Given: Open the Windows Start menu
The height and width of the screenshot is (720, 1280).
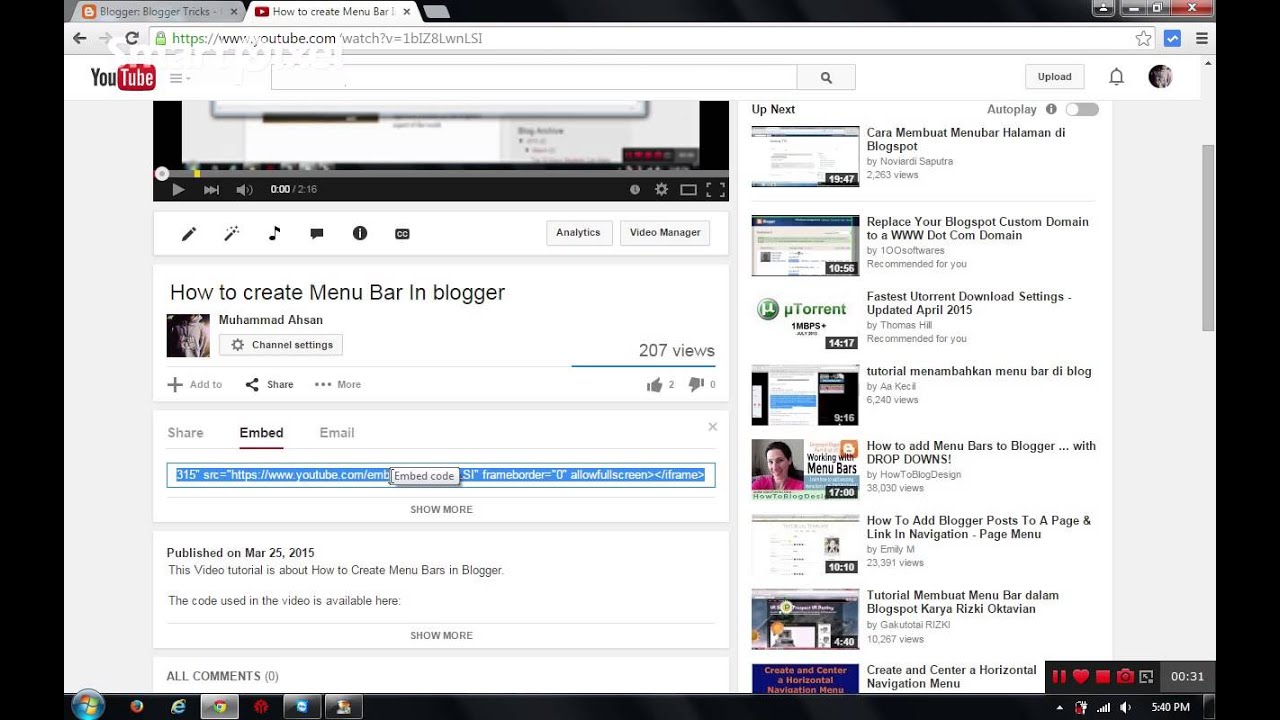Looking at the screenshot, I should [x=88, y=705].
